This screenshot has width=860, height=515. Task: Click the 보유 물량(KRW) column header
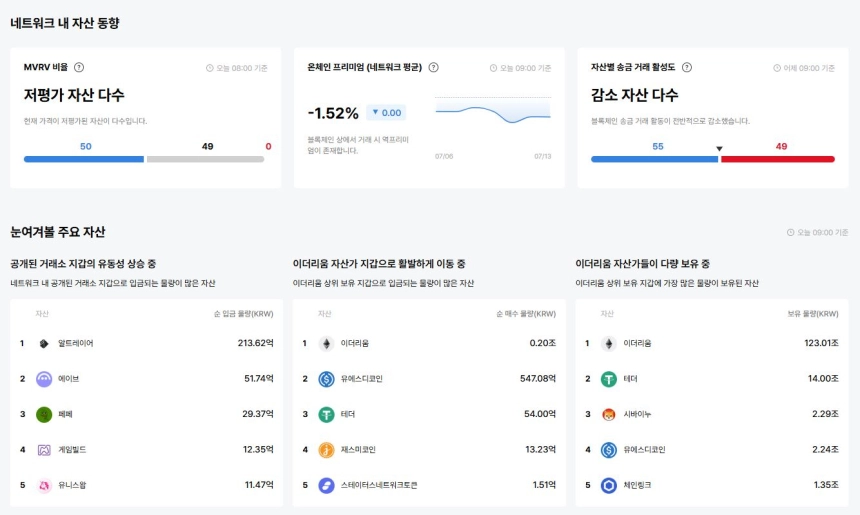(x=813, y=314)
